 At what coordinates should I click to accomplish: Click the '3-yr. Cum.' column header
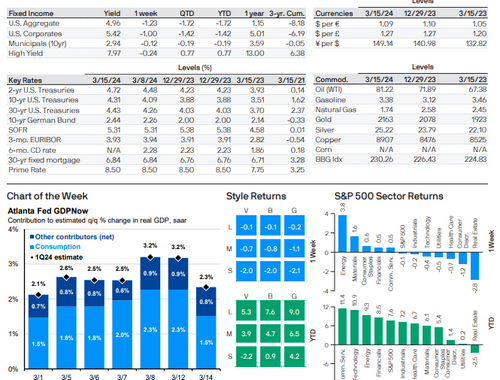(x=287, y=13)
